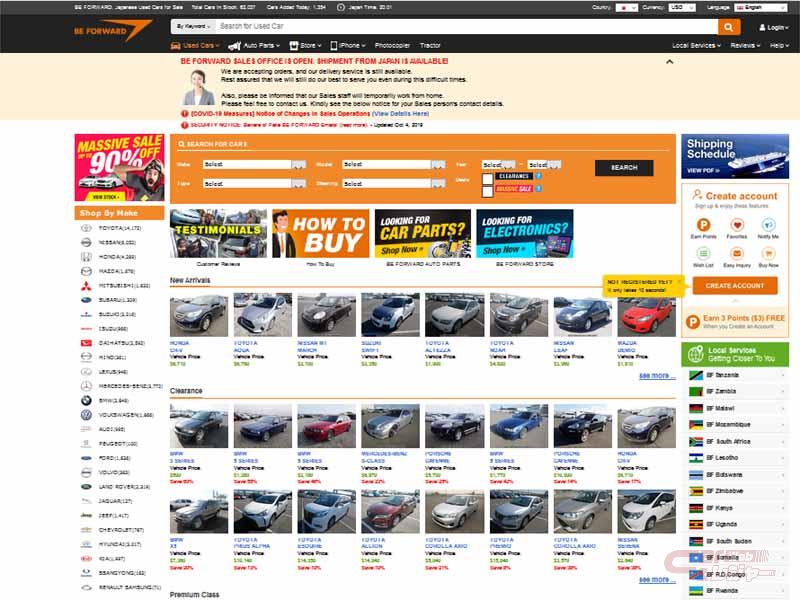Open the Local Services menu
The width and height of the screenshot is (800, 600).
pos(696,45)
